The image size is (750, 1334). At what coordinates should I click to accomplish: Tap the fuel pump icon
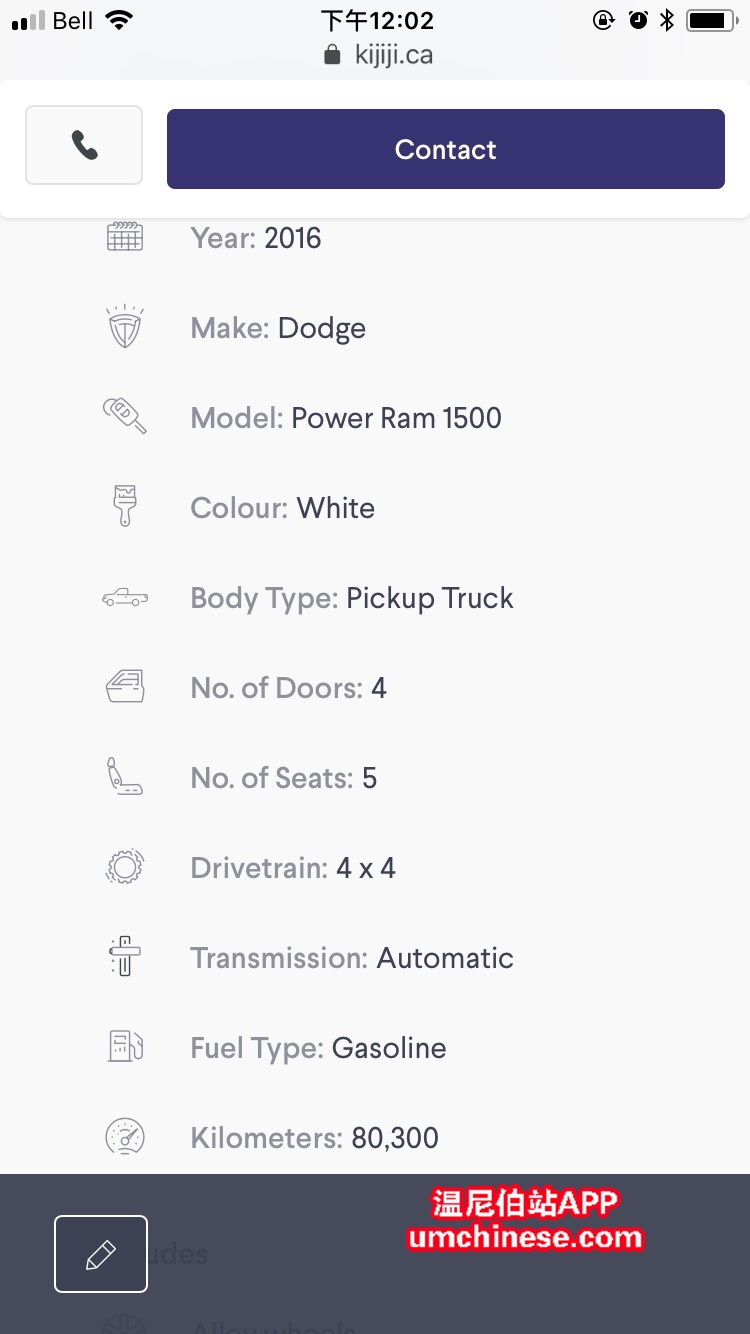[x=125, y=1047]
